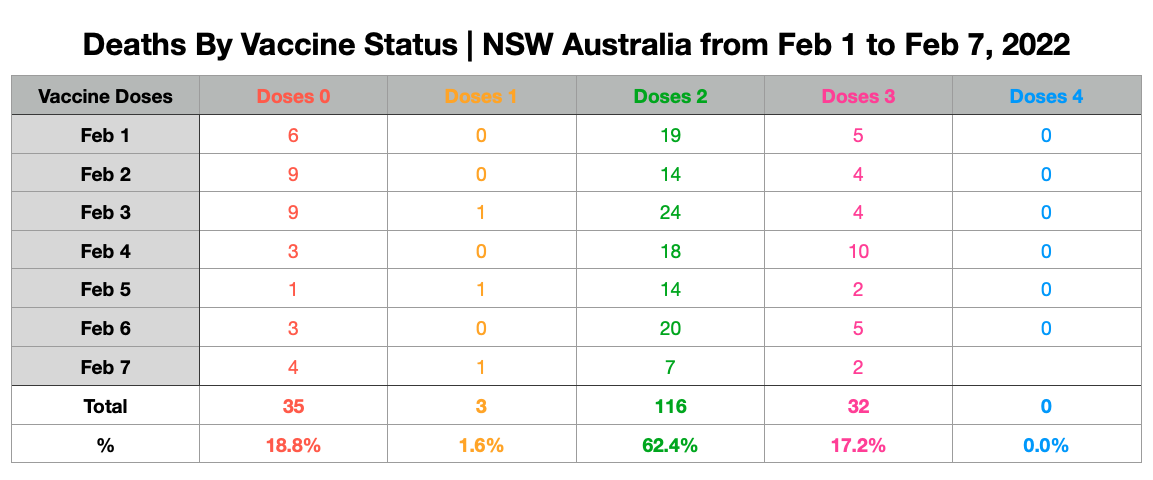Select the % row label cell
The height and width of the screenshot is (480, 1153).
pos(105,445)
